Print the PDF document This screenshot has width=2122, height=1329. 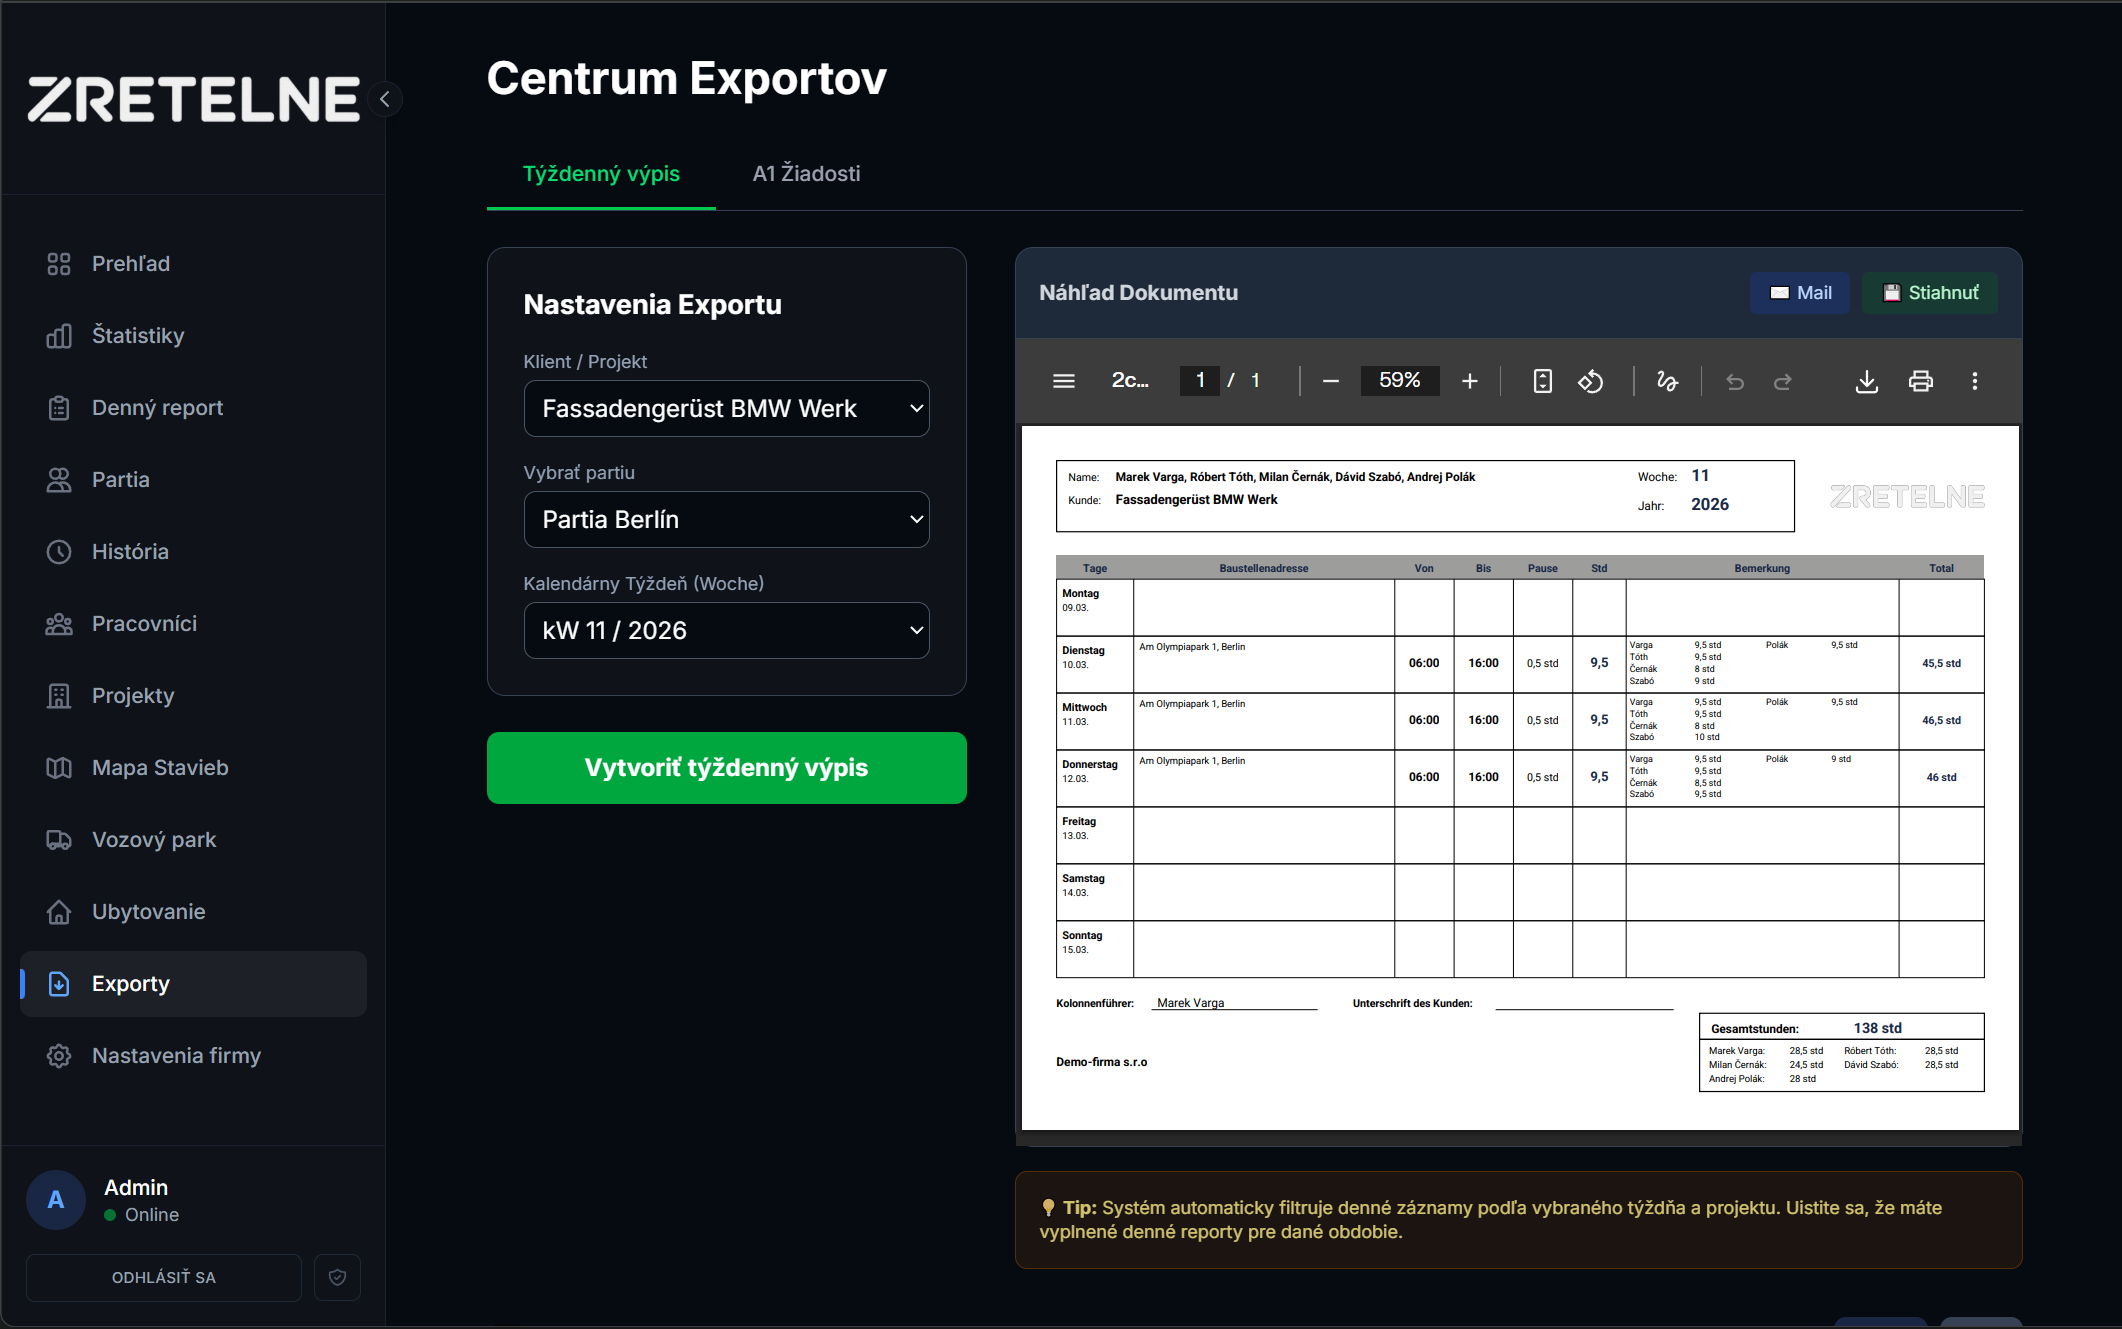[x=1921, y=381]
